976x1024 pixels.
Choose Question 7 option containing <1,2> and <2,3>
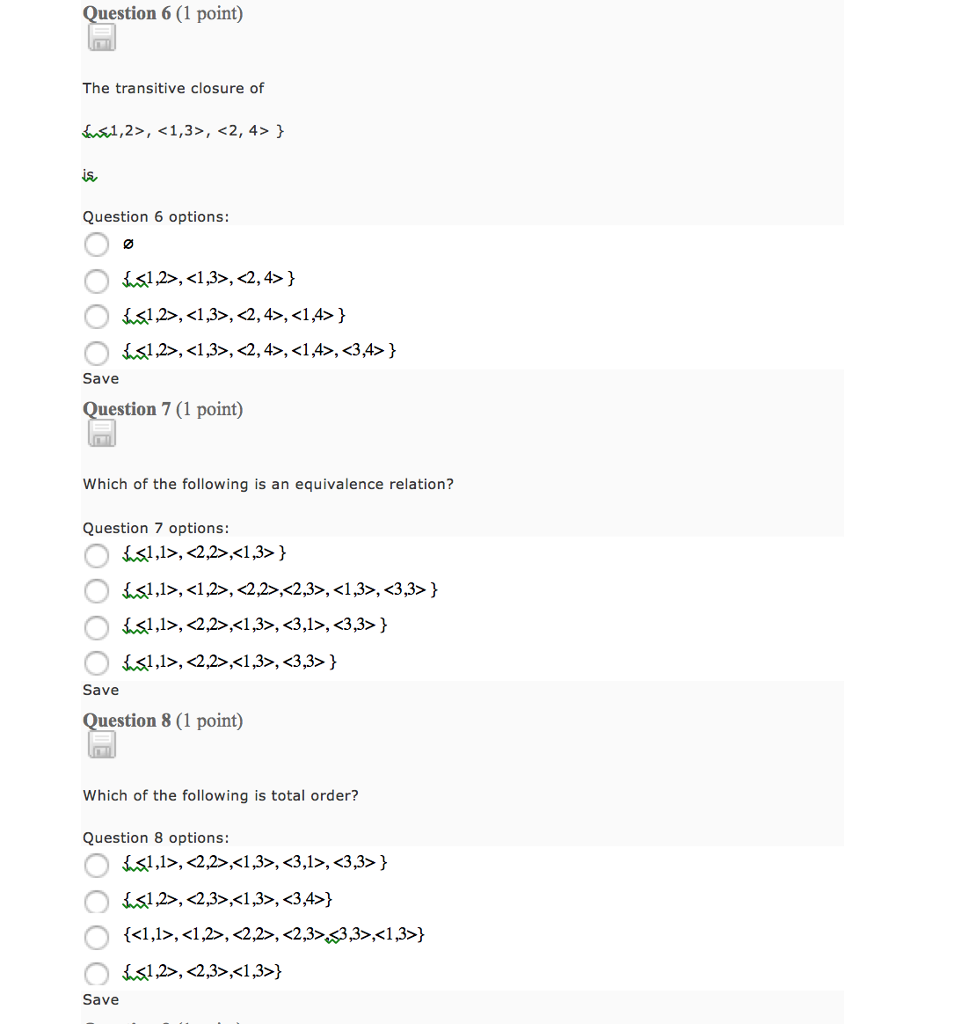point(97,591)
